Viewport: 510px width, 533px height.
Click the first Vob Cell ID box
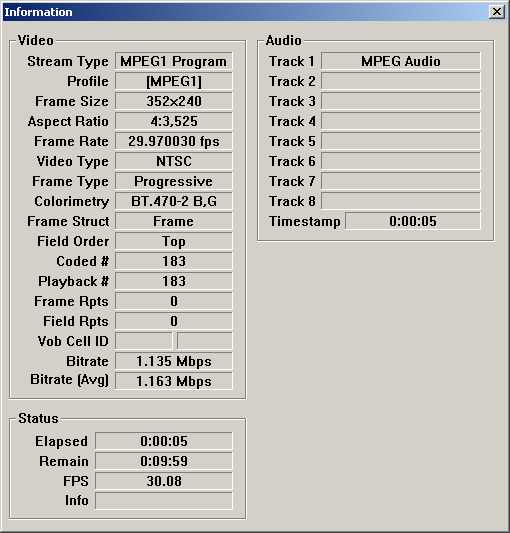point(144,341)
